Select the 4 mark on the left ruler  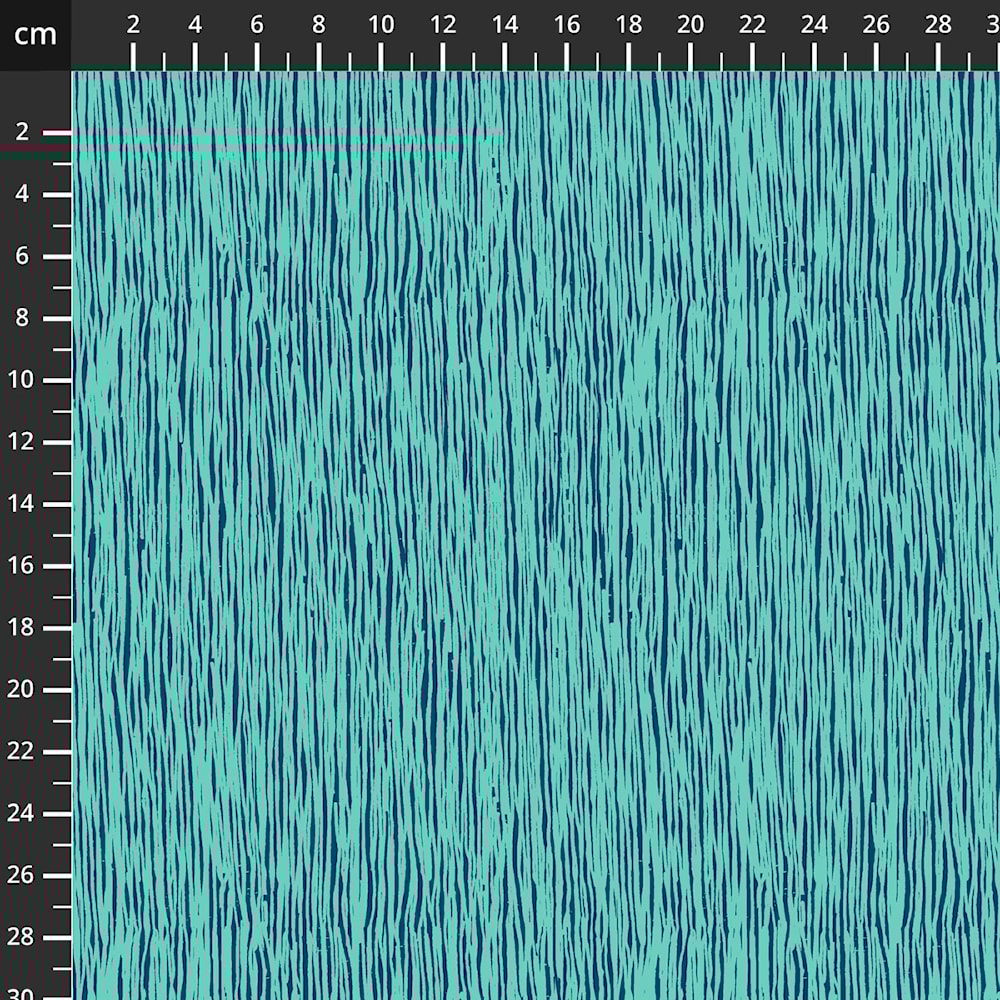pyautogui.click(x=23, y=195)
